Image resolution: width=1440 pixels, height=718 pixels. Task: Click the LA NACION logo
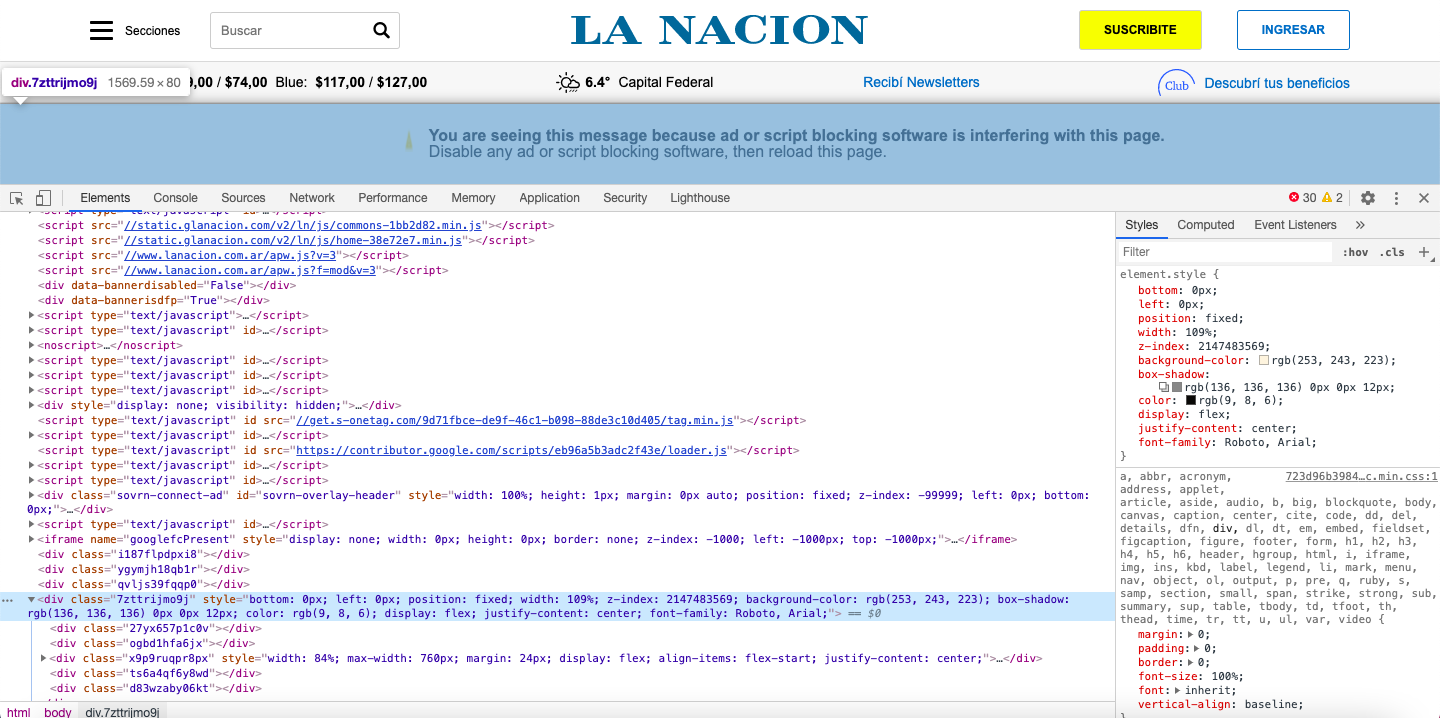tap(719, 30)
